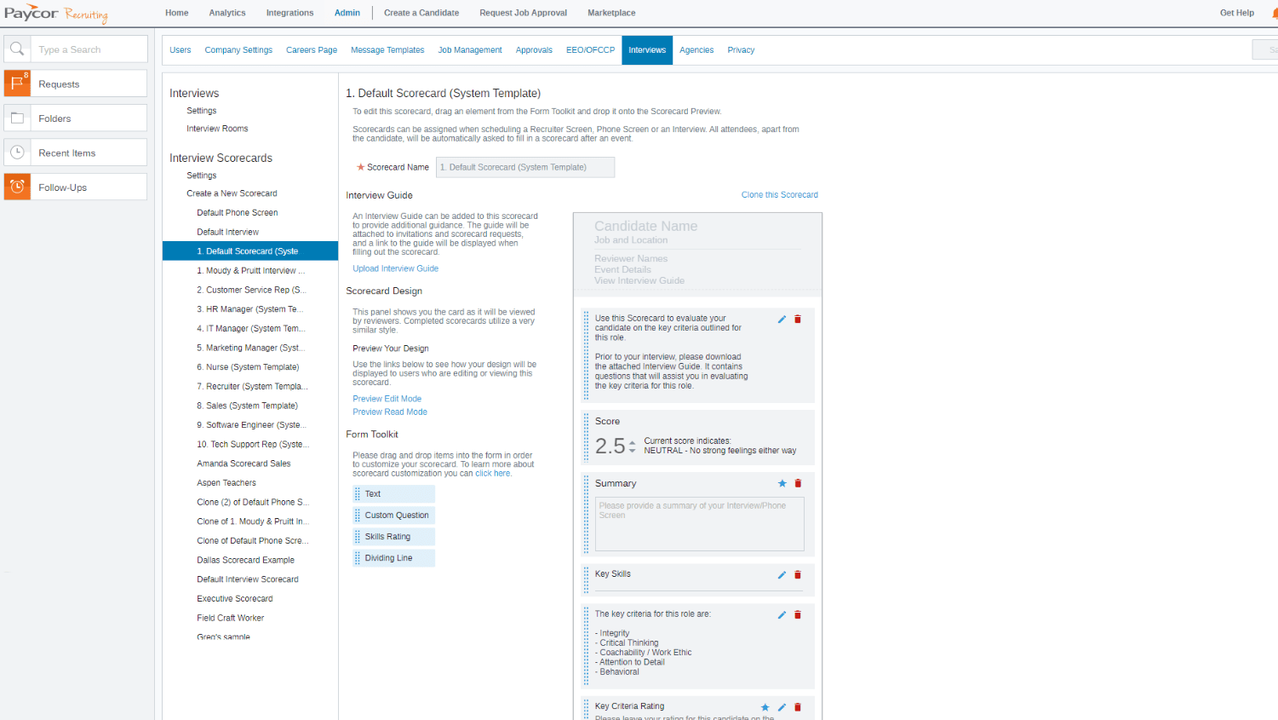This screenshot has height=720, width=1278.
Task: Click Upload Interview Guide link
Action: 395,269
